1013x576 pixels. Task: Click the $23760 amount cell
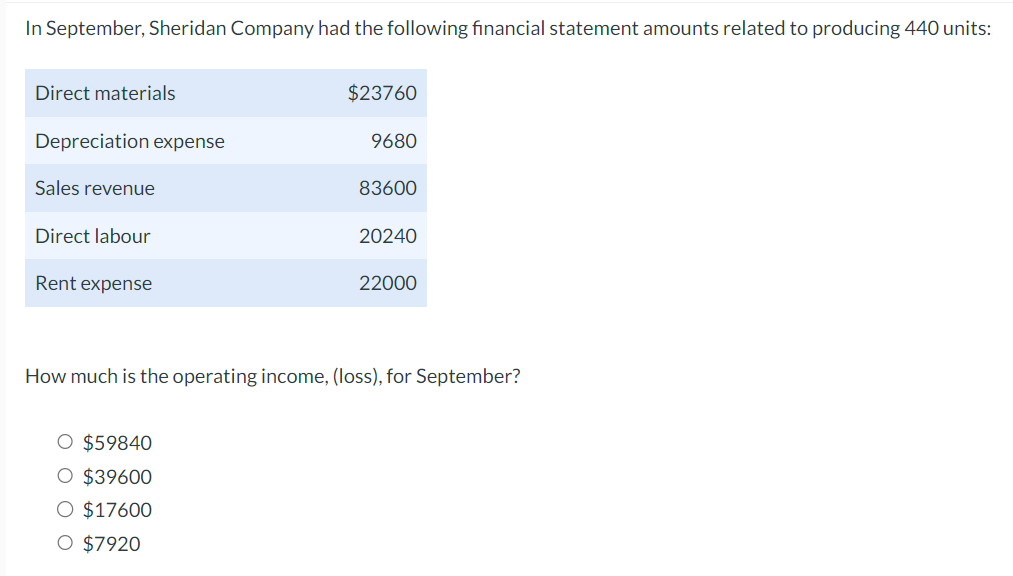pyautogui.click(x=382, y=93)
